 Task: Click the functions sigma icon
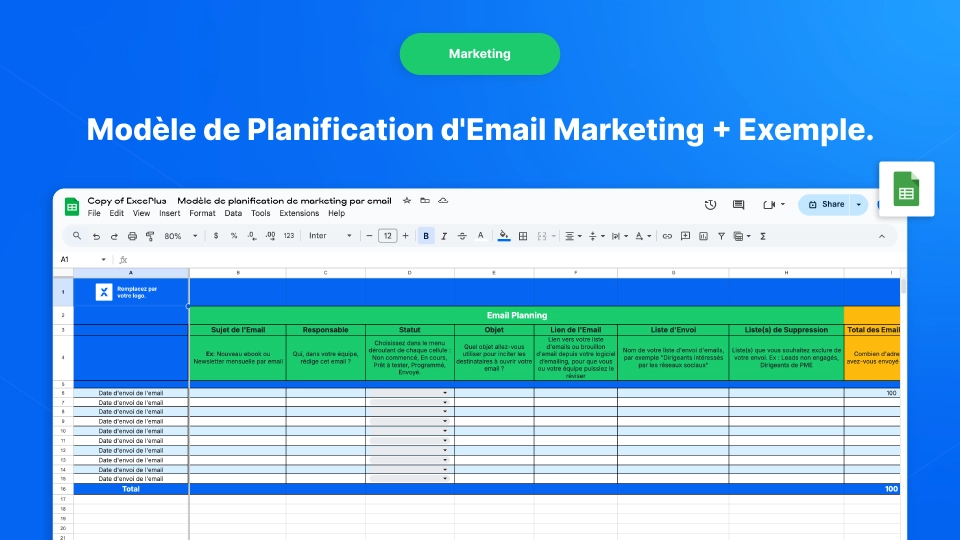pos(763,236)
